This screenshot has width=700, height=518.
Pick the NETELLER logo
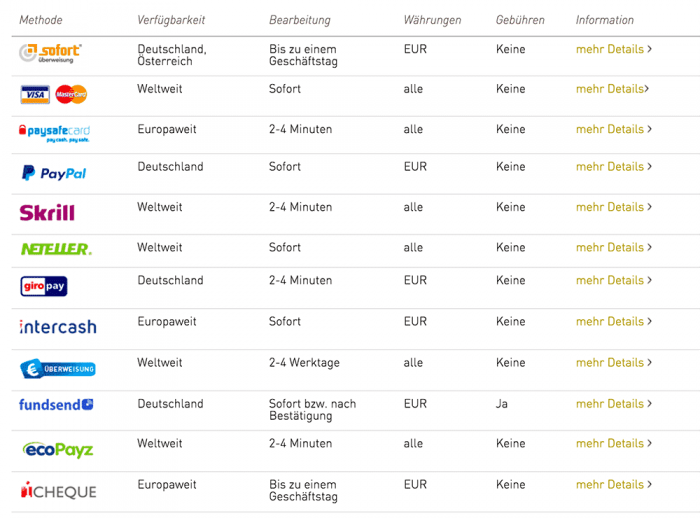pos(56,249)
